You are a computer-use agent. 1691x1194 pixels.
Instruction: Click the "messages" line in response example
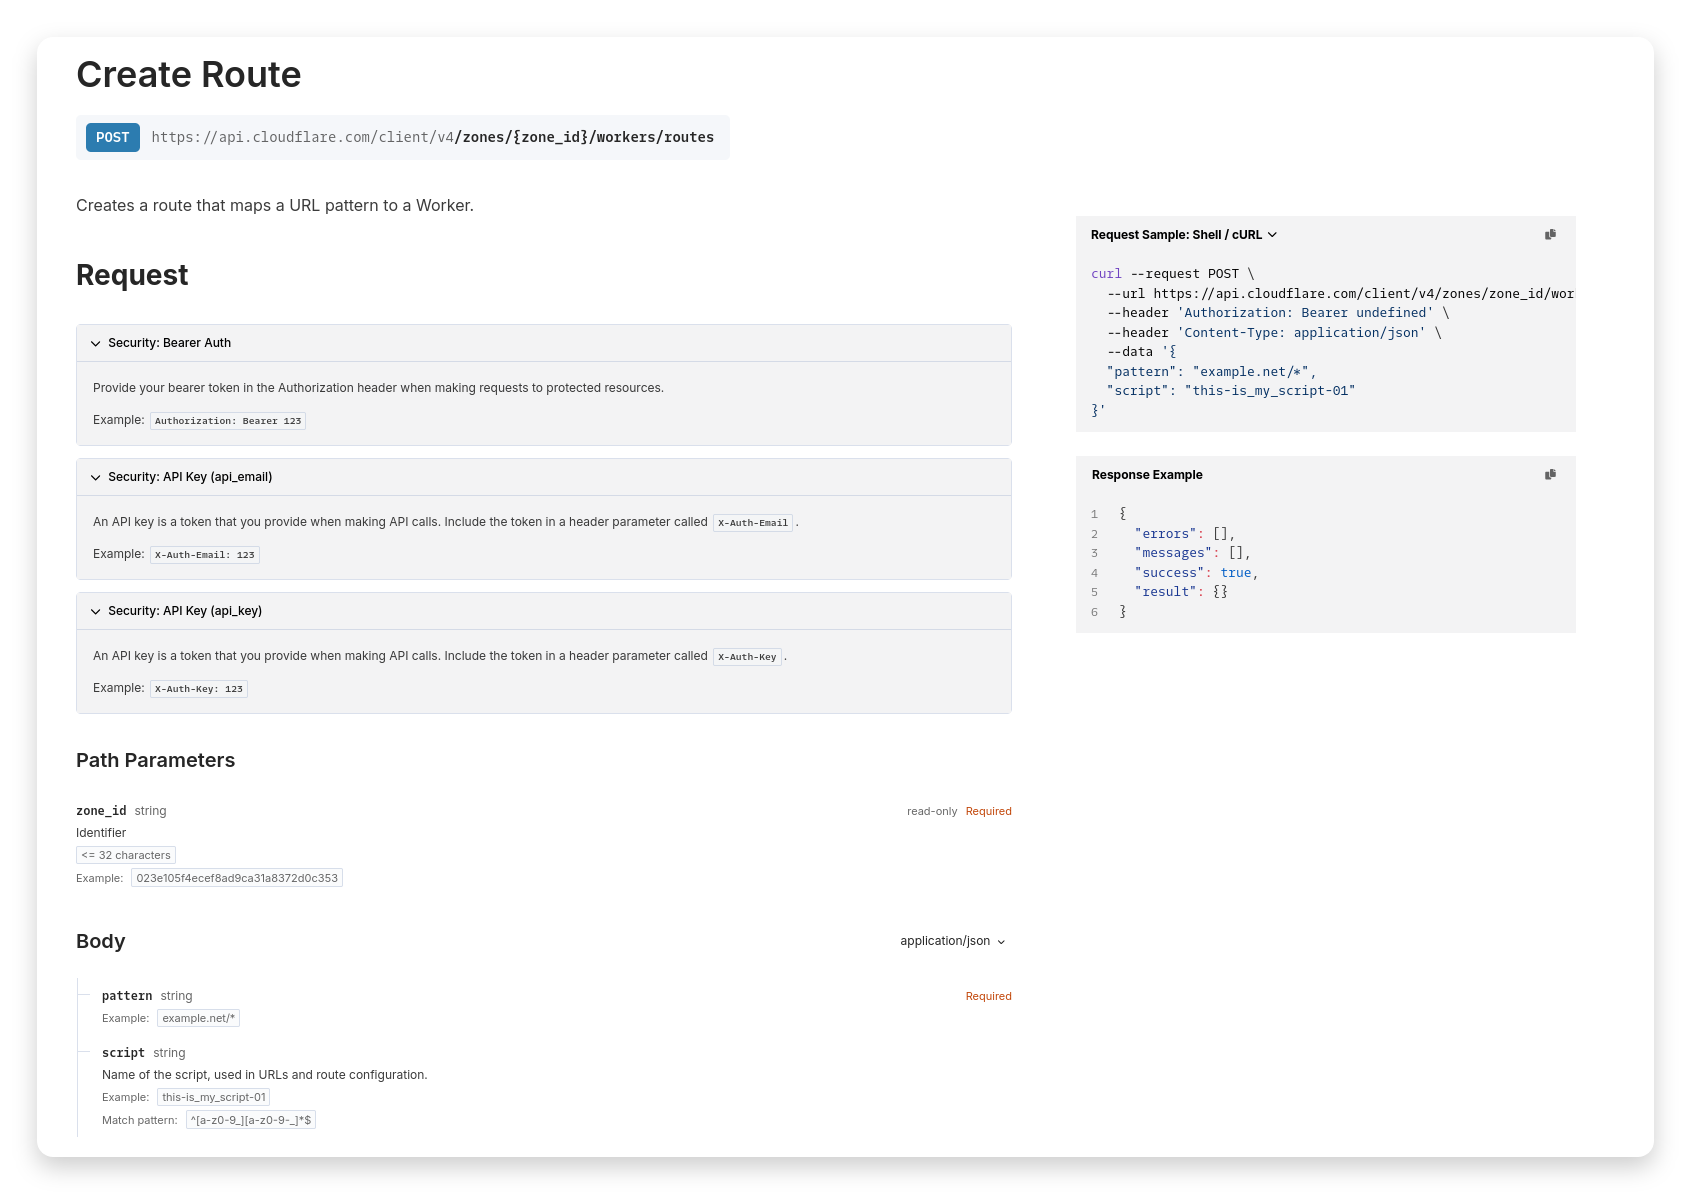click(1193, 553)
